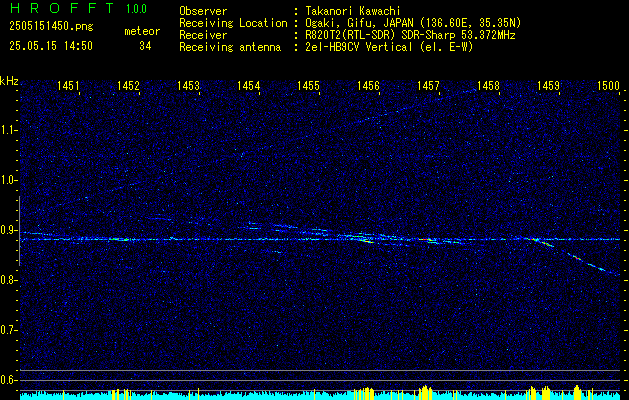This screenshot has height=400, width=629.
Task: Click the meteor label
Action: 142,31
